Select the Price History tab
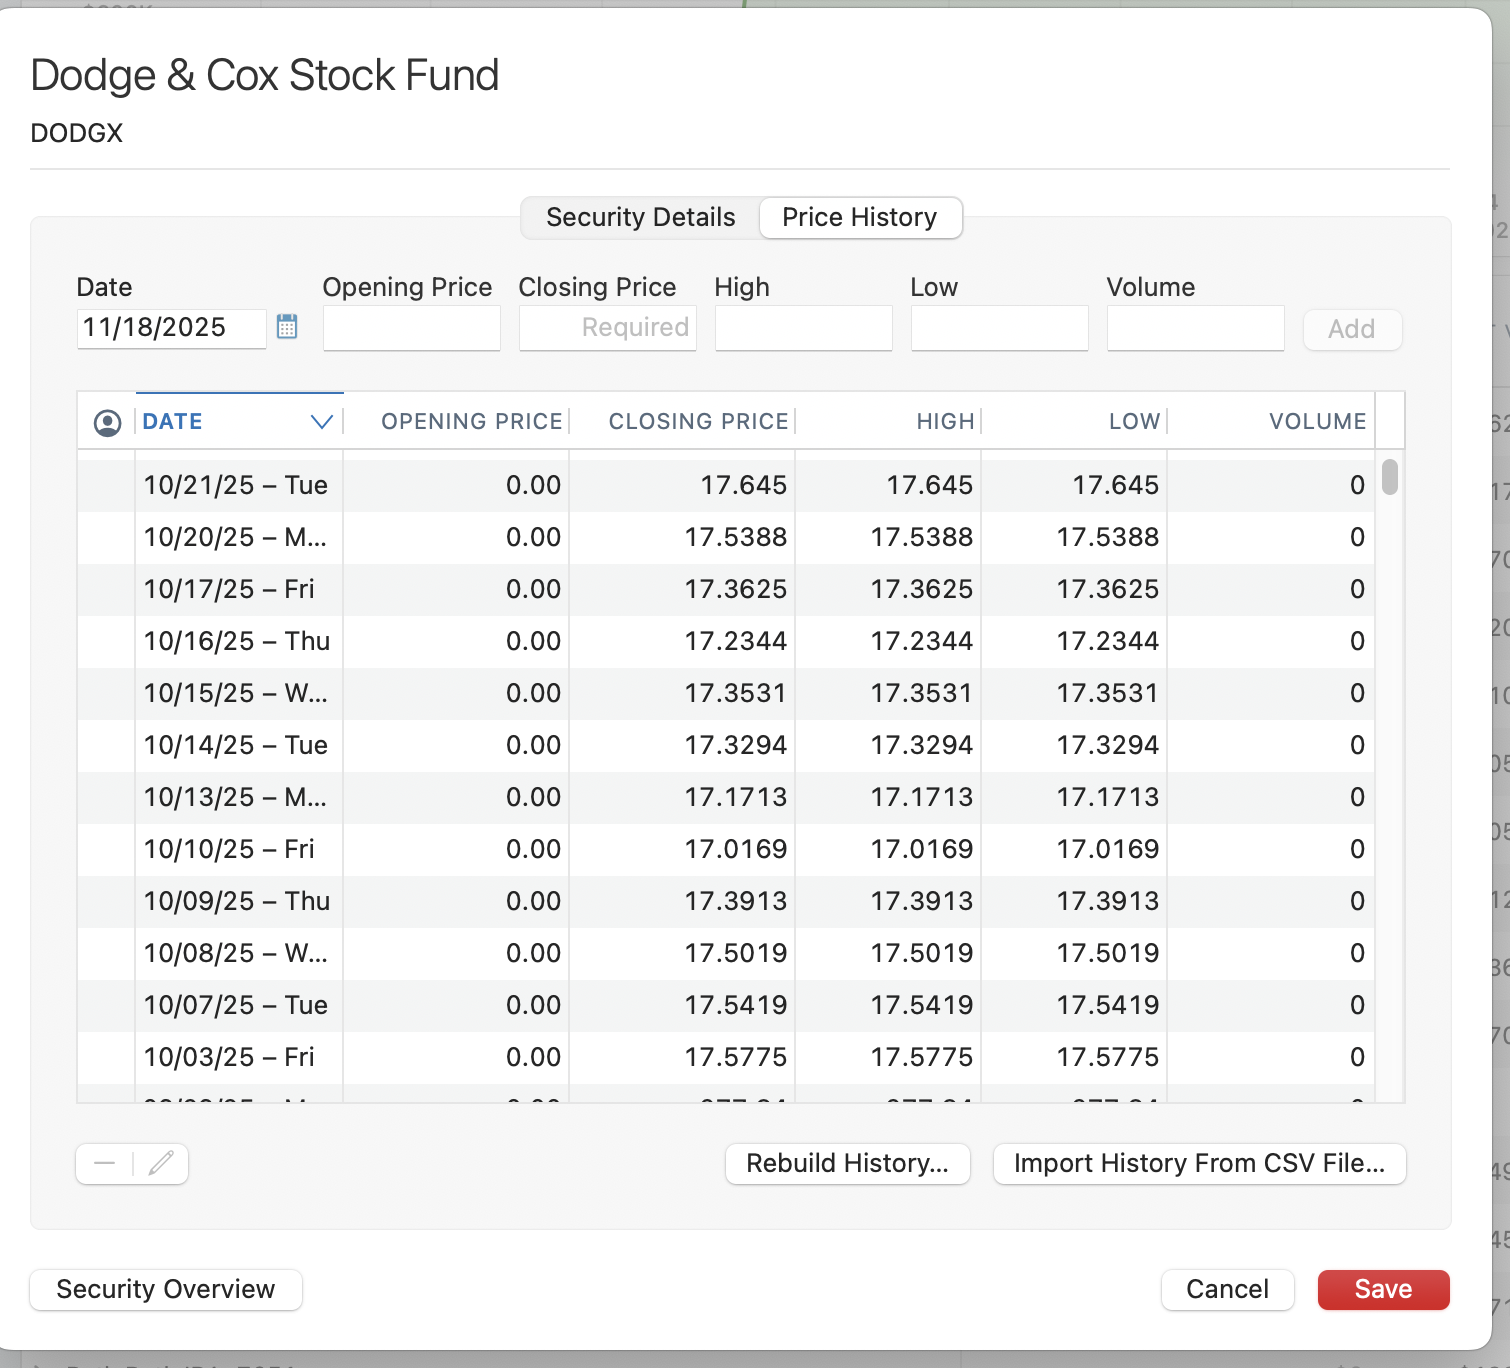Screen dimensions: 1510x1368 coord(859,217)
